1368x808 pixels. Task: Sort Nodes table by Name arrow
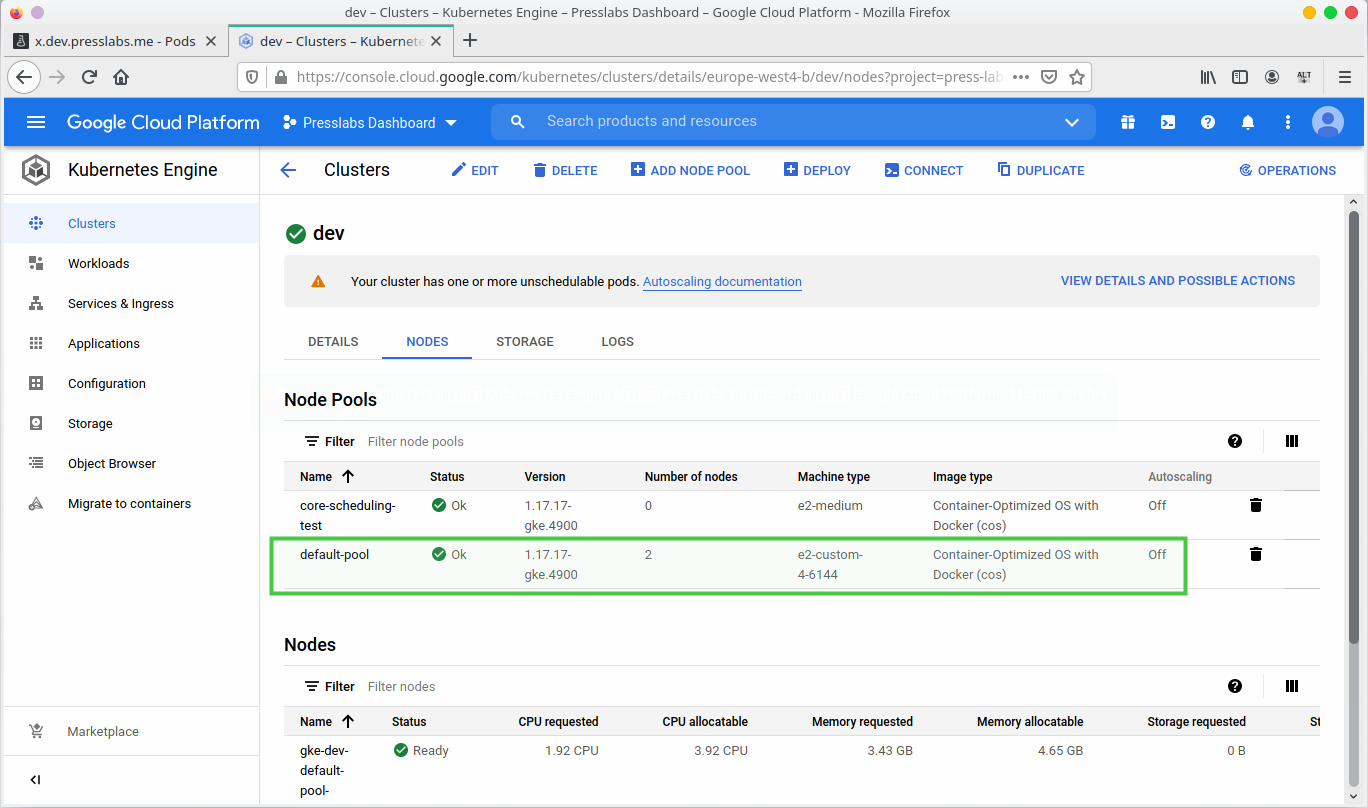tap(348, 721)
